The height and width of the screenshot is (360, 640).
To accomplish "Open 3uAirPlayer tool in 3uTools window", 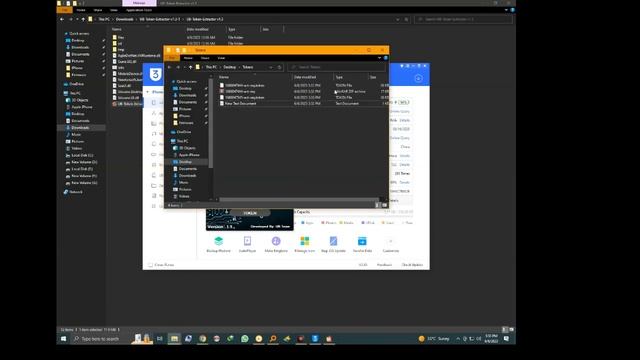I will (x=247, y=244).
